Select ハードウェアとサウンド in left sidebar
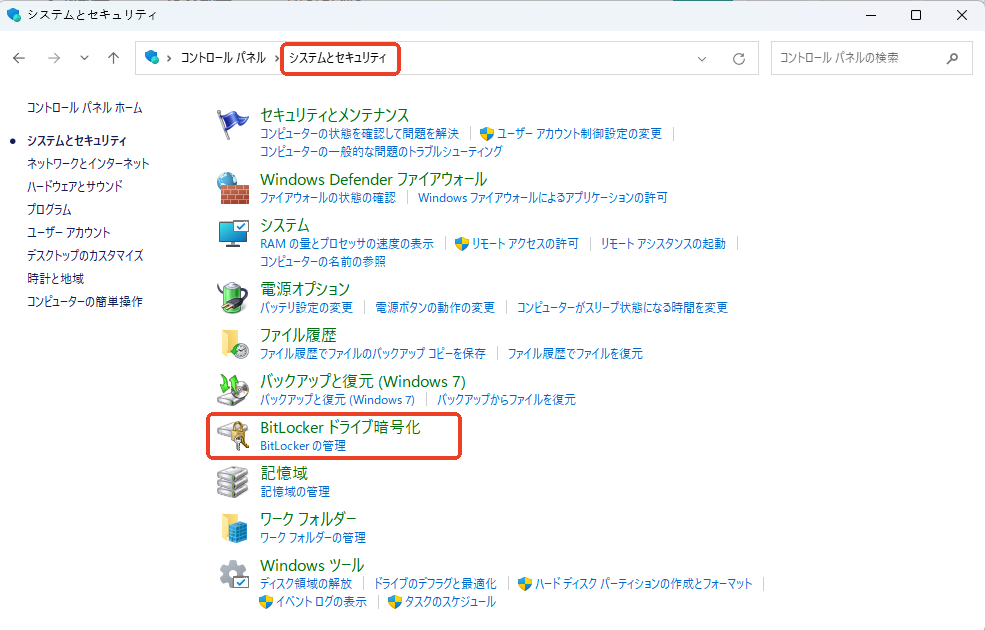This screenshot has height=630, width=985. pyautogui.click(x=75, y=186)
